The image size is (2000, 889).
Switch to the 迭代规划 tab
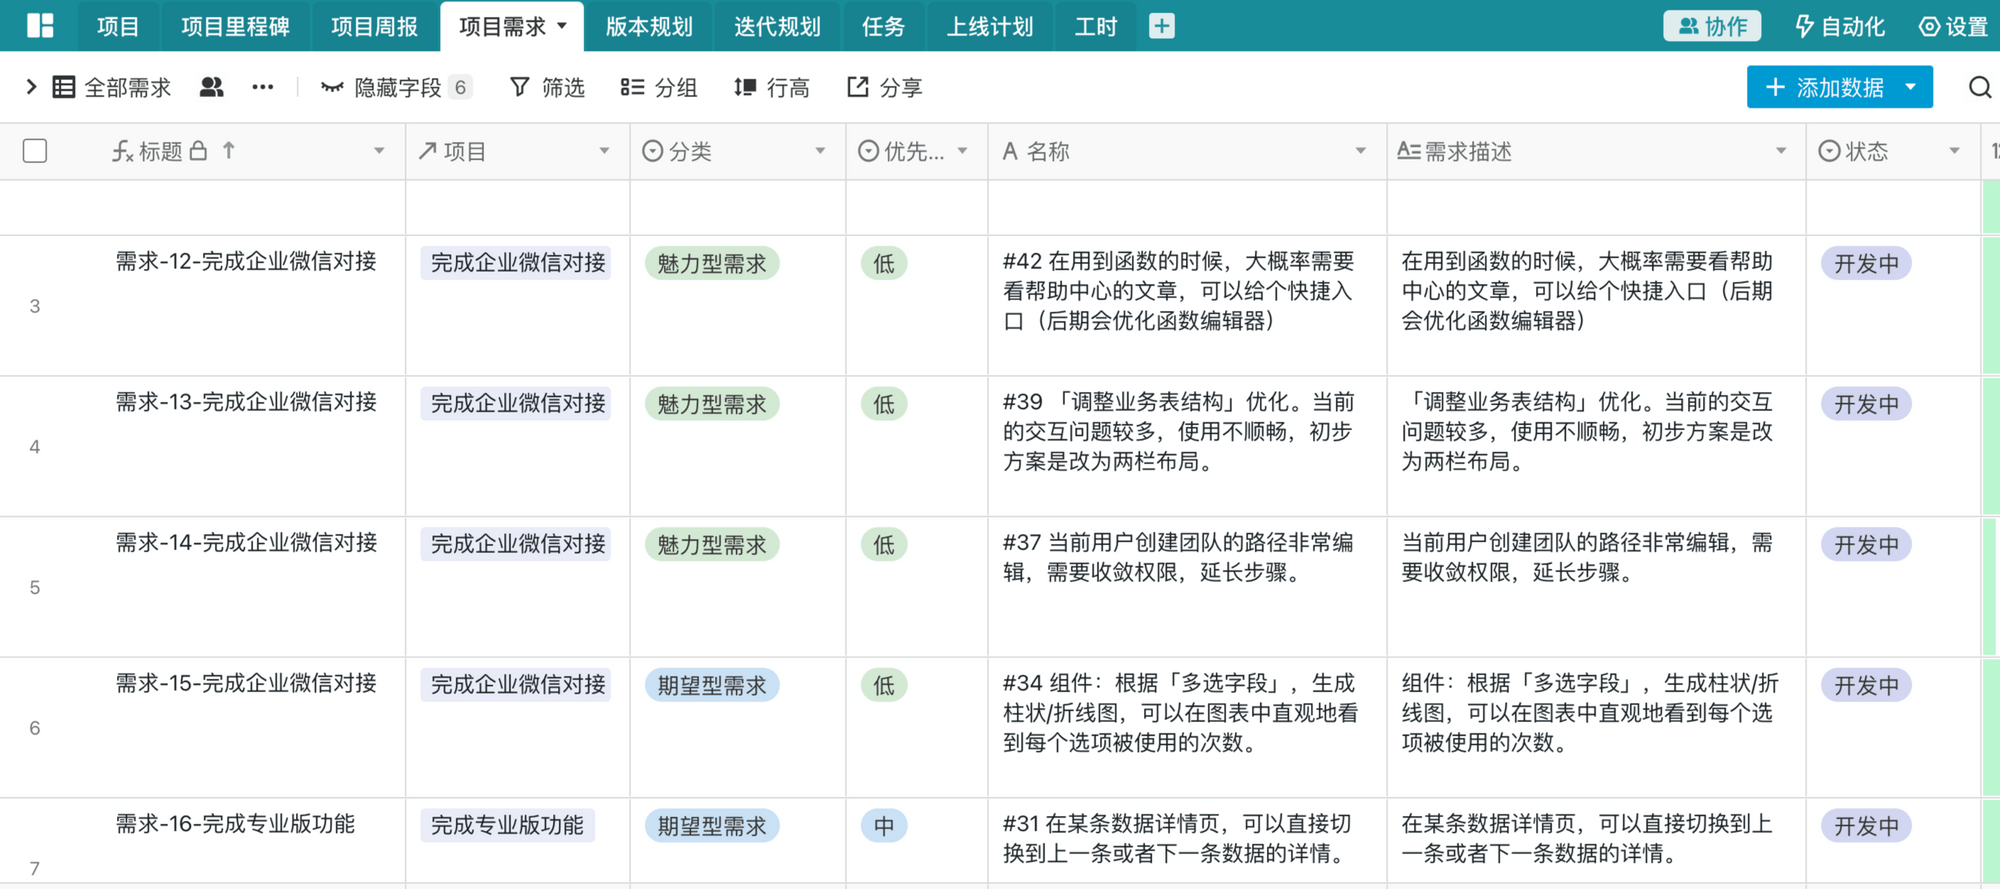[777, 26]
